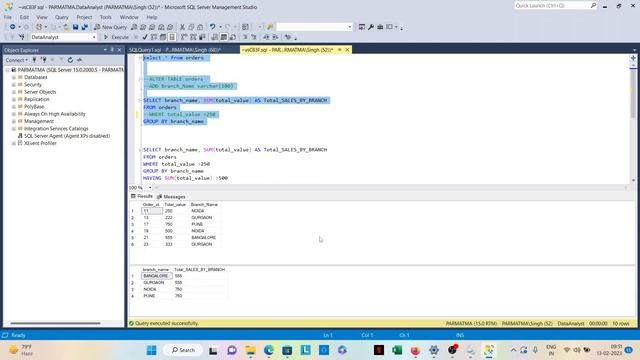640x360 pixels.
Task: Open the Connect dropdown in Object Explorer
Action: click(17, 60)
